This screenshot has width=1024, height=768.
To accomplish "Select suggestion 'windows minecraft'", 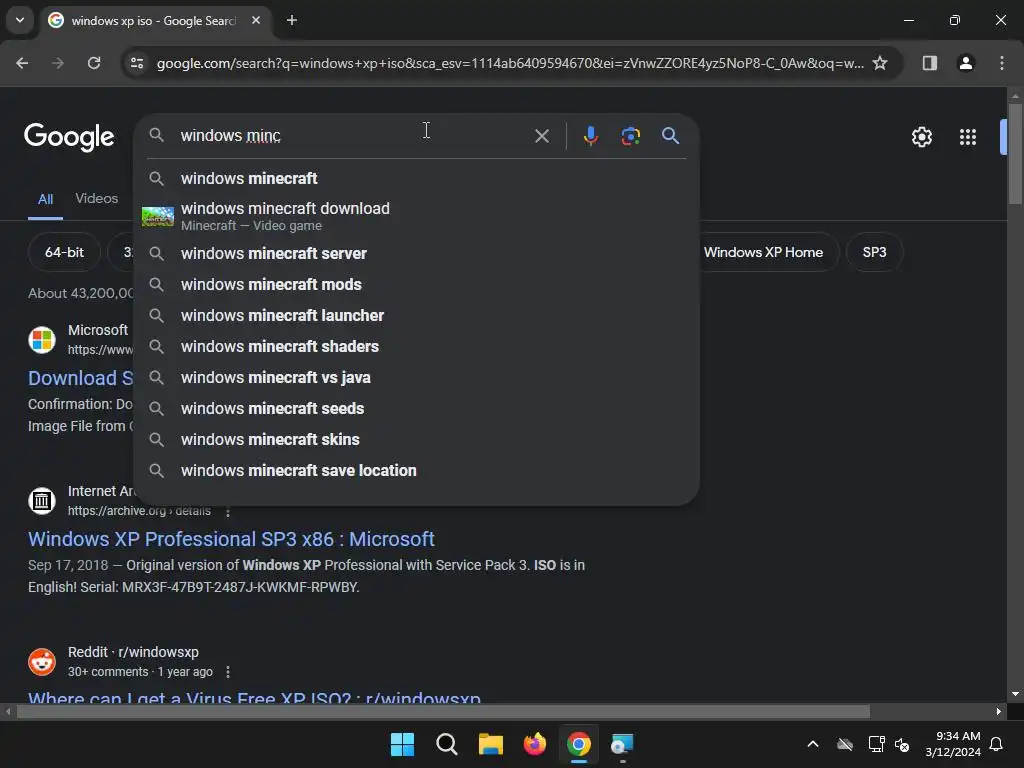I will pyautogui.click(x=416, y=178).
